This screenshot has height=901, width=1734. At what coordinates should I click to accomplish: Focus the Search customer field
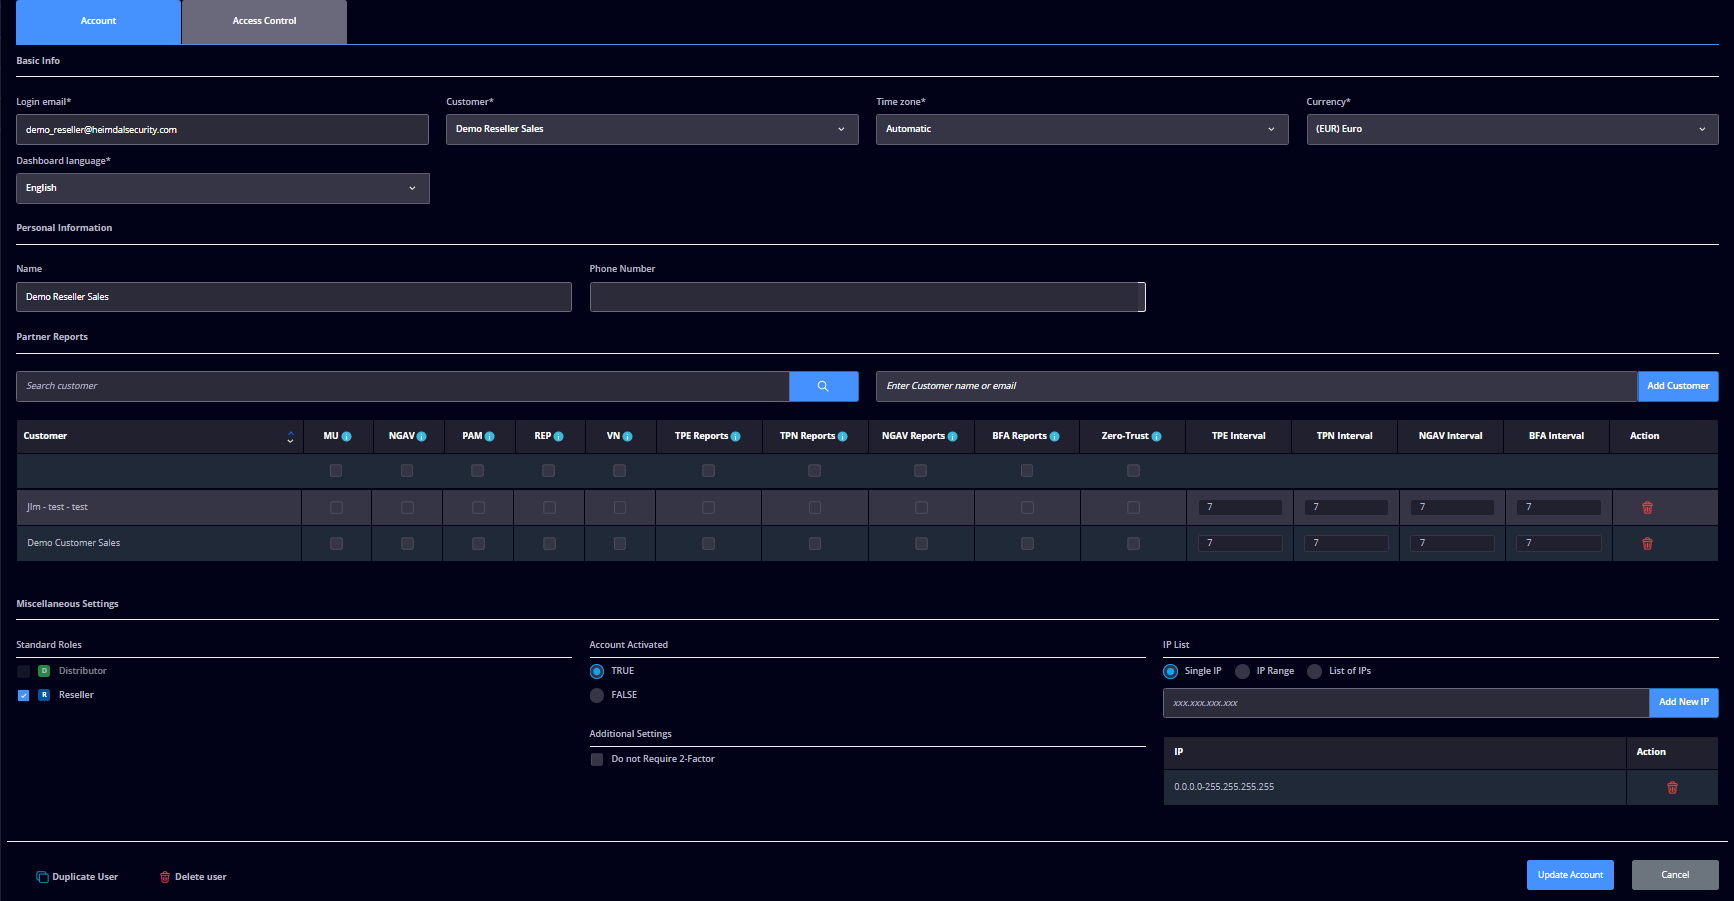click(403, 386)
